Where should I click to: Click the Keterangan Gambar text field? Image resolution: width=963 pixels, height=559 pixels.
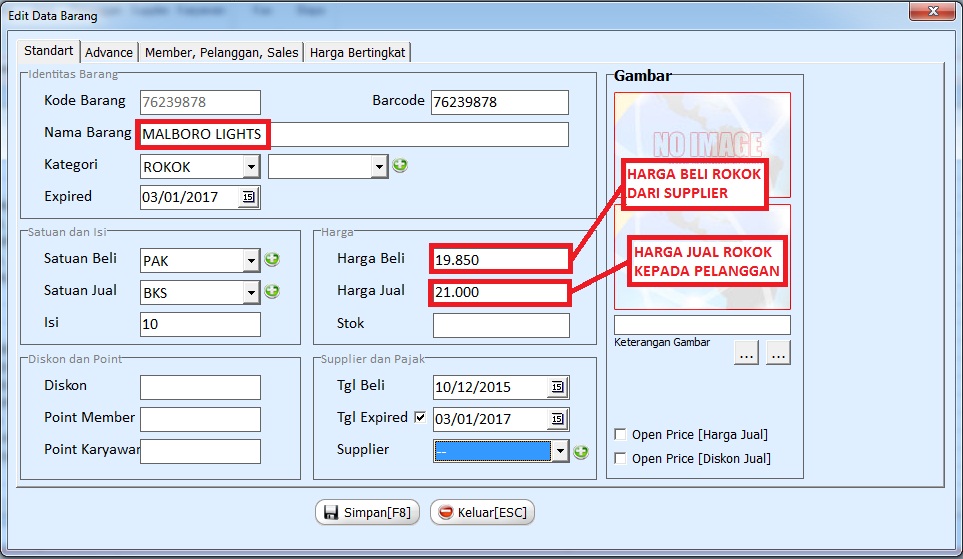pos(702,325)
